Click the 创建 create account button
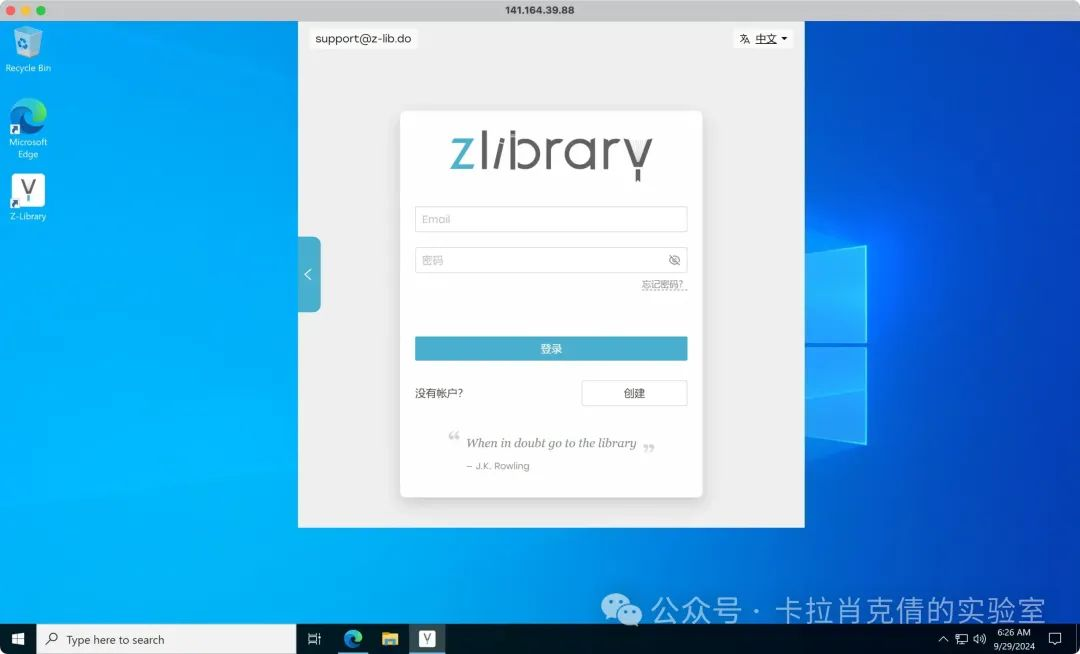Viewport: 1080px width, 654px height. pos(634,393)
